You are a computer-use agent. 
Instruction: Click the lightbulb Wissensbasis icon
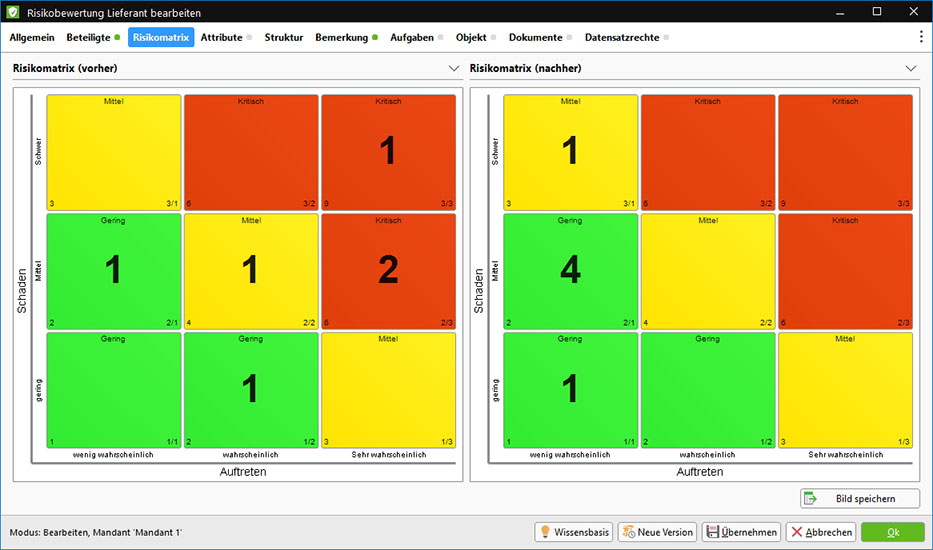pos(545,532)
